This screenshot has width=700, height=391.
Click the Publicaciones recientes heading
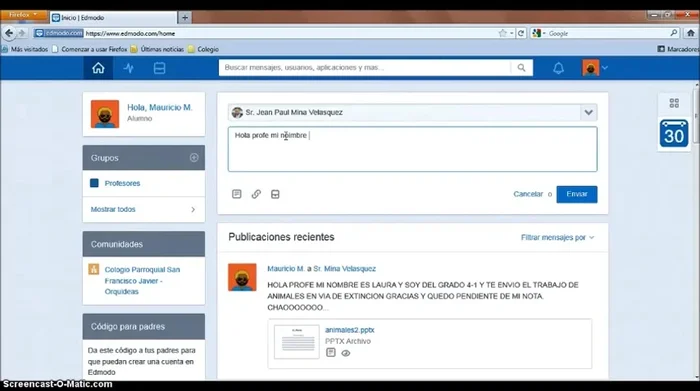click(x=281, y=237)
